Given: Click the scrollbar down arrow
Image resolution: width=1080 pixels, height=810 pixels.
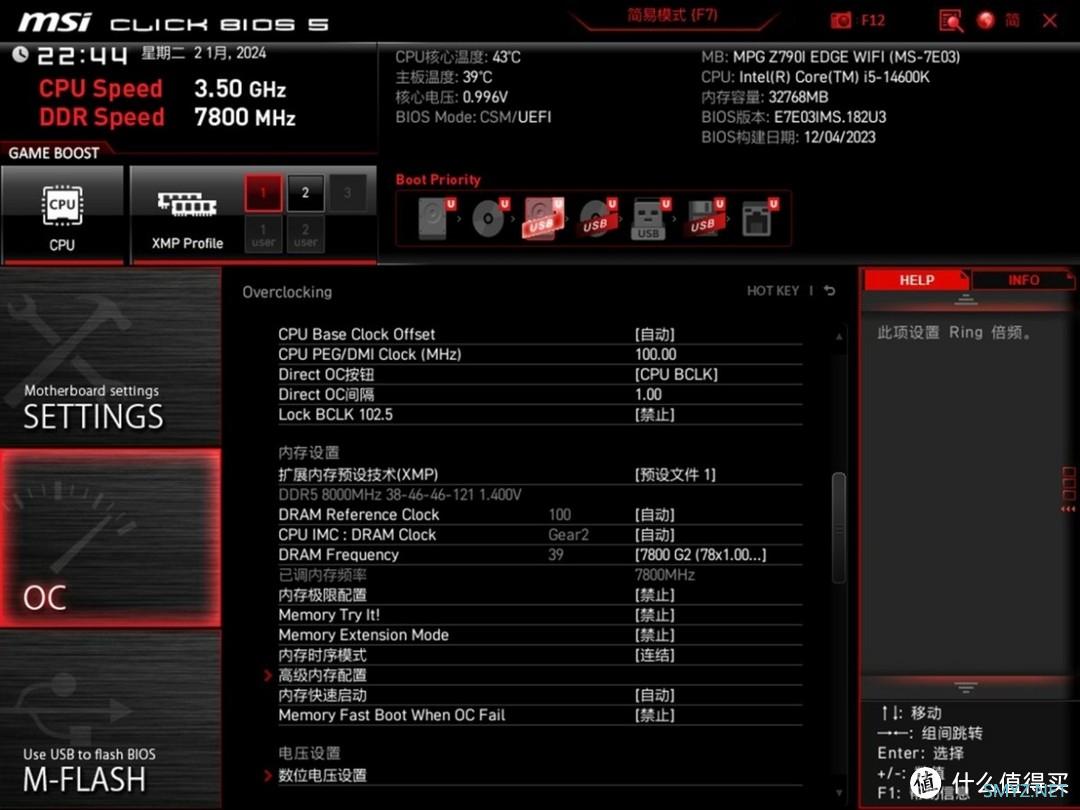Looking at the screenshot, I should point(838,793).
